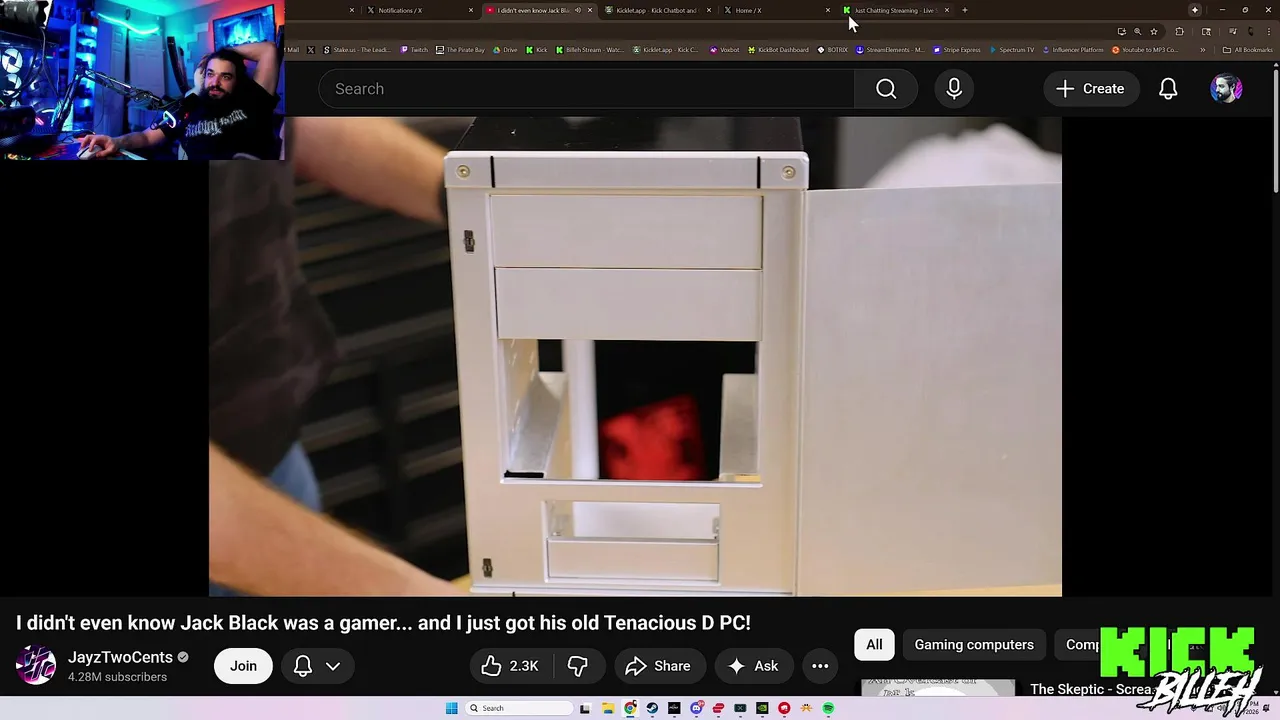This screenshot has width=1280, height=720.
Task: Activate voice search microphone icon
Action: [954, 89]
